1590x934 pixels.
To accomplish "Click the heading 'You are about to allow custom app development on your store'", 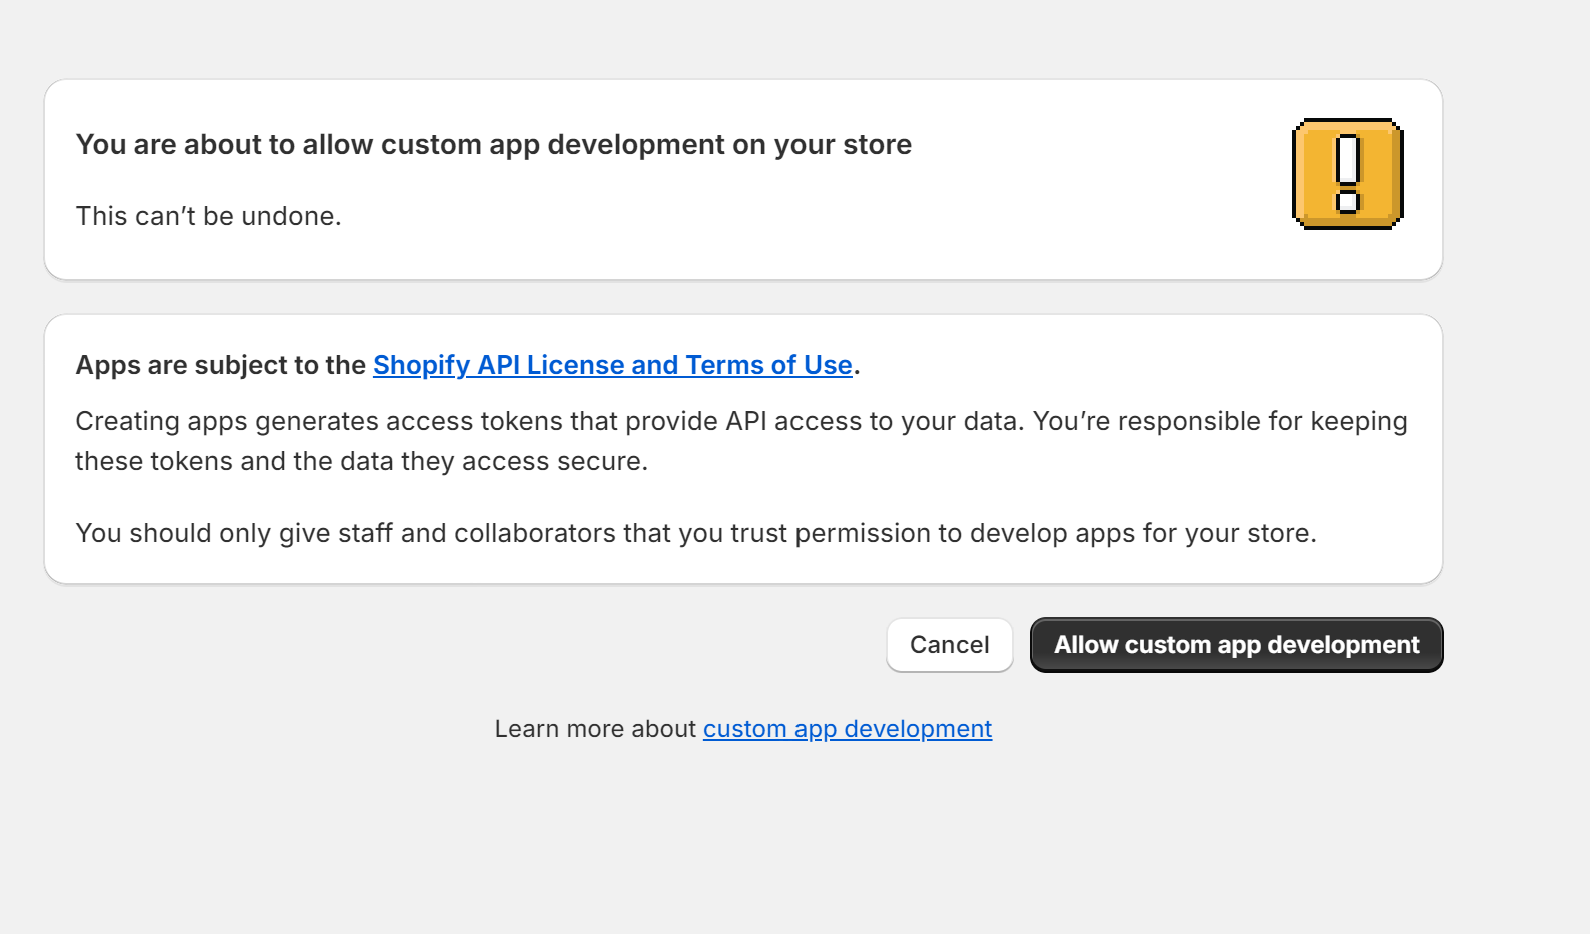I will click(x=494, y=145).
